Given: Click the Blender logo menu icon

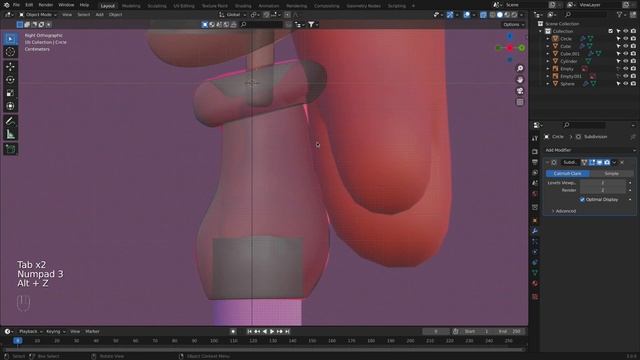Looking at the screenshot, I should (x=7, y=5).
